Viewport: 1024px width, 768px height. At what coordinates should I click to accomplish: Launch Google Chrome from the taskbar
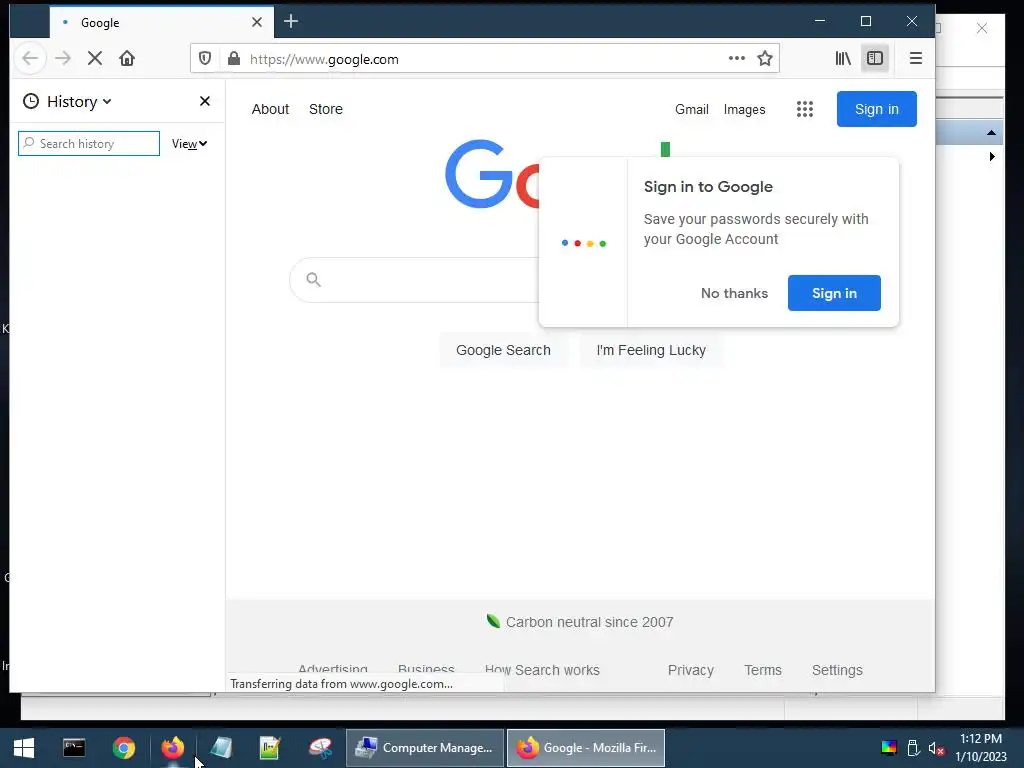coord(123,748)
